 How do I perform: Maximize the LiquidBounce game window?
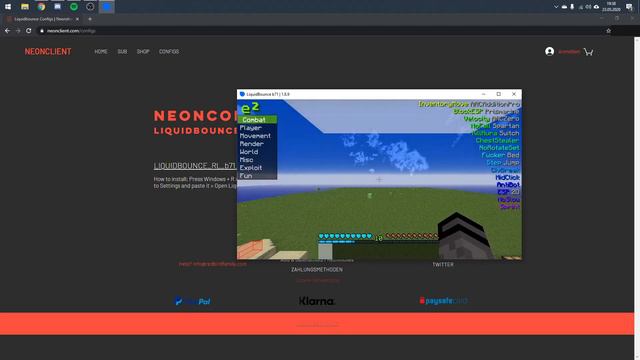[x=498, y=94]
